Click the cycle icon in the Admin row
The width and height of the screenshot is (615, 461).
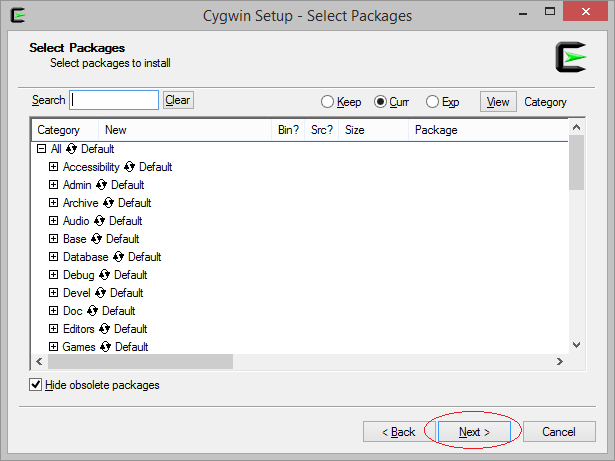pos(101,185)
